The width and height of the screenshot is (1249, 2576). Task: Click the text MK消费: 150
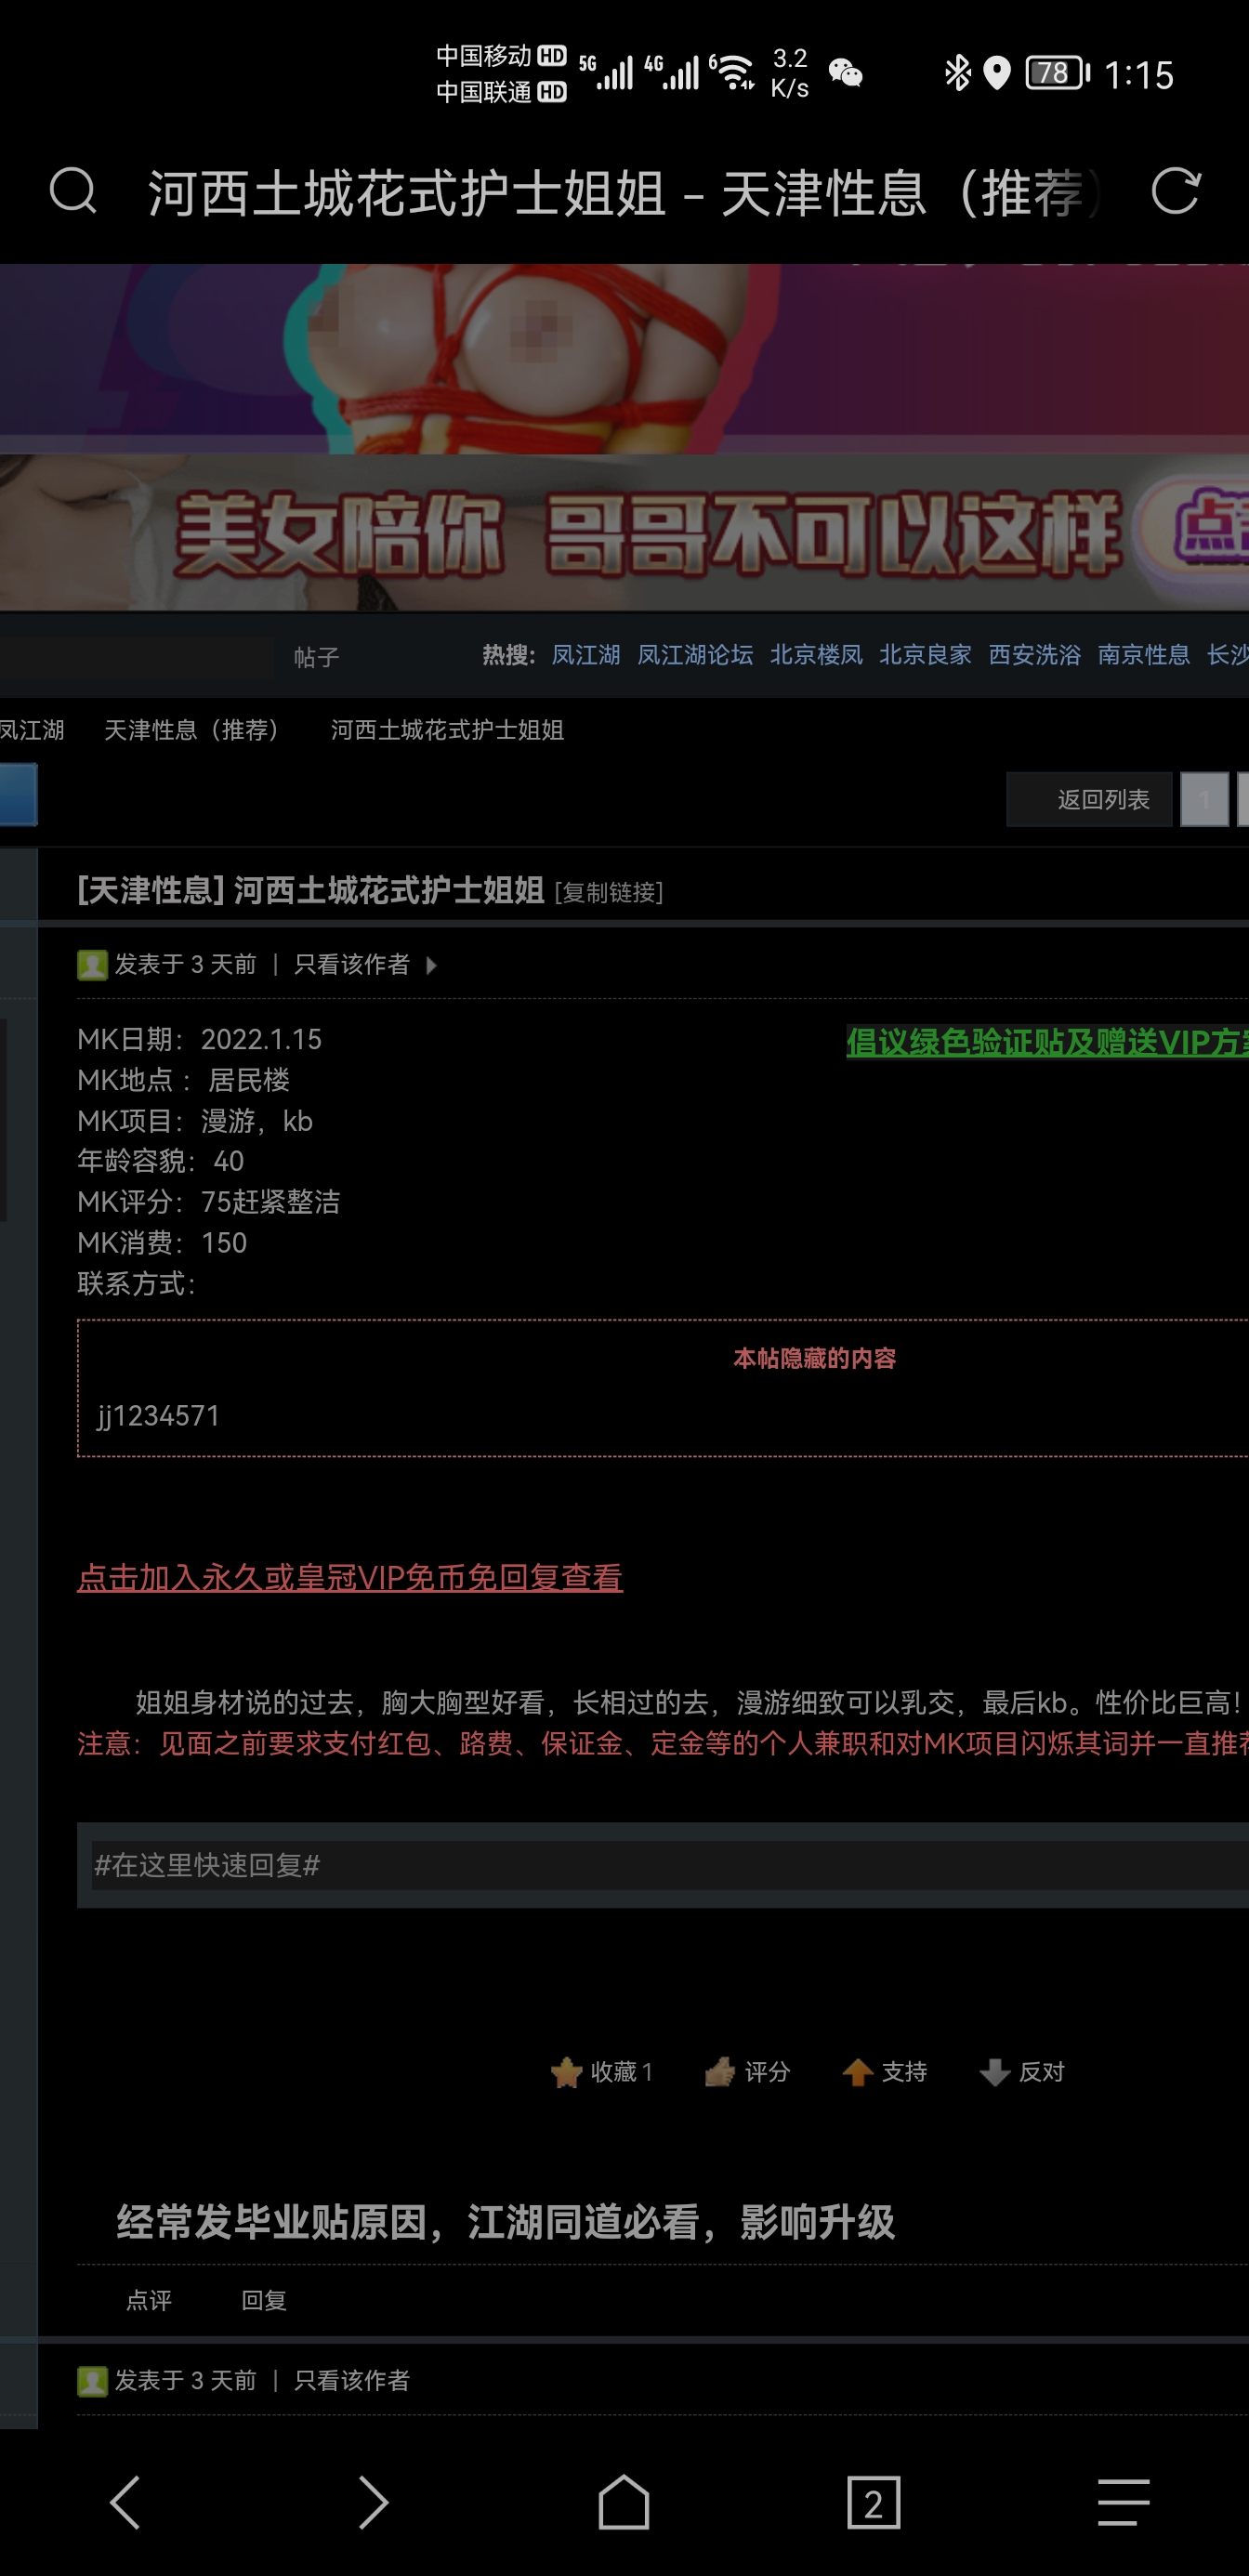tap(162, 1243)
